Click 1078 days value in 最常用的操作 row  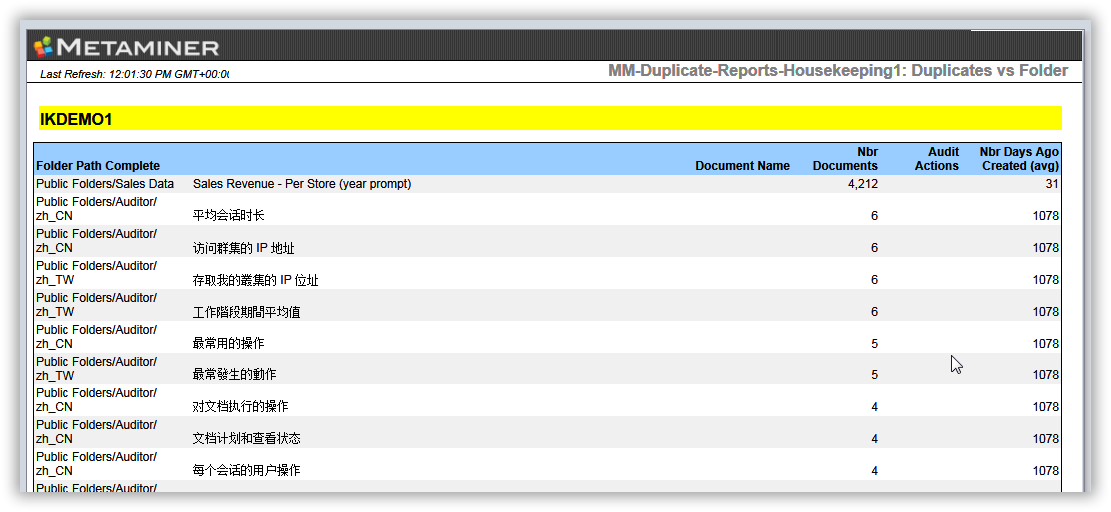tap(1046, 343)
